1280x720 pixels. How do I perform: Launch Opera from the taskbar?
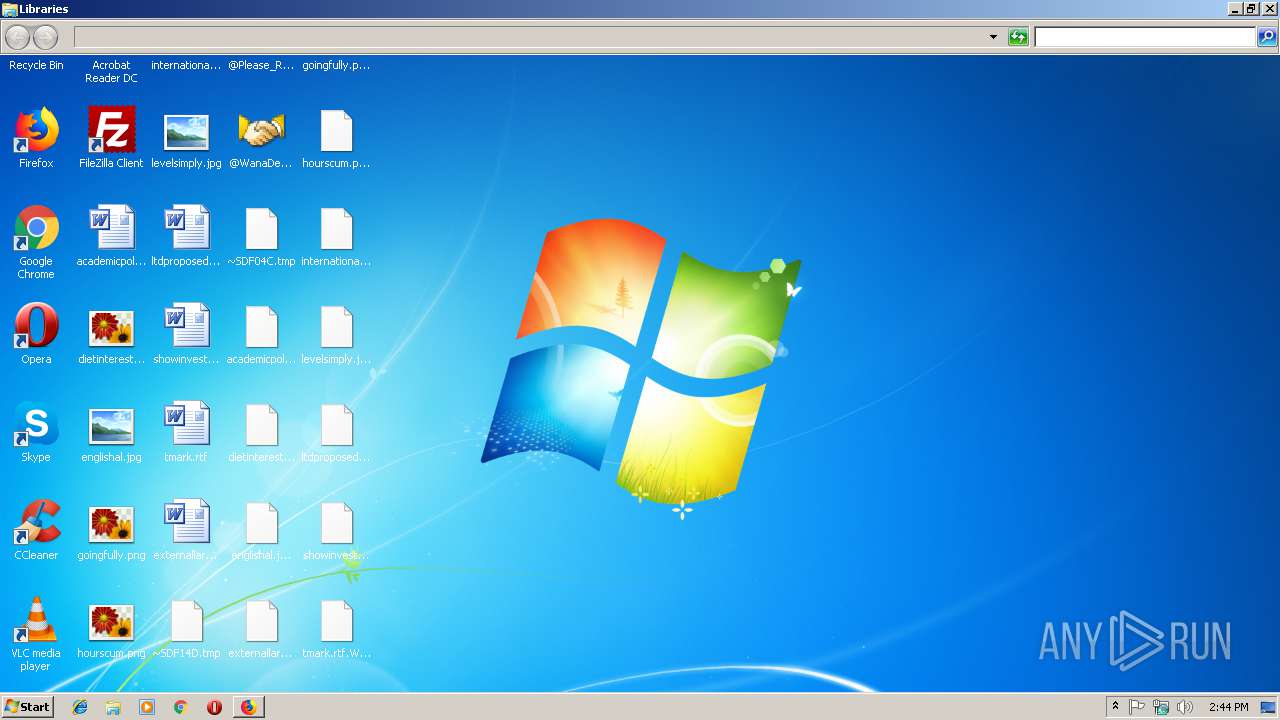tap(214, 707)
